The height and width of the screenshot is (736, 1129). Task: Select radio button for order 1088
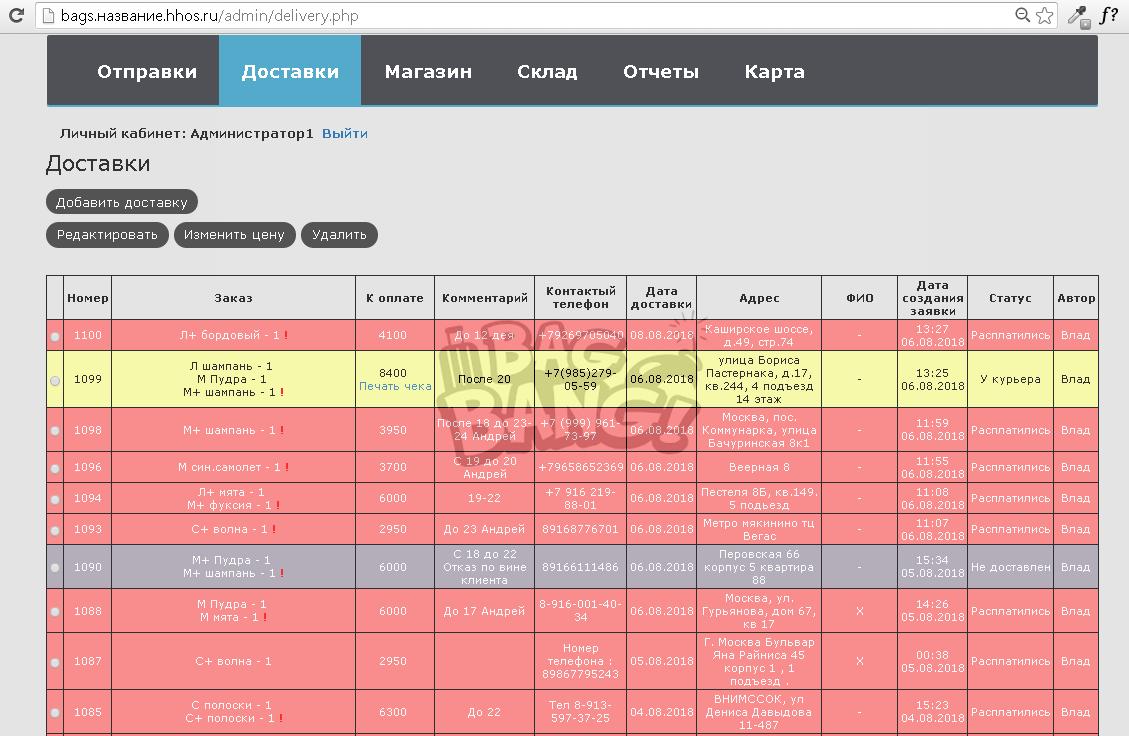point(55,611)
